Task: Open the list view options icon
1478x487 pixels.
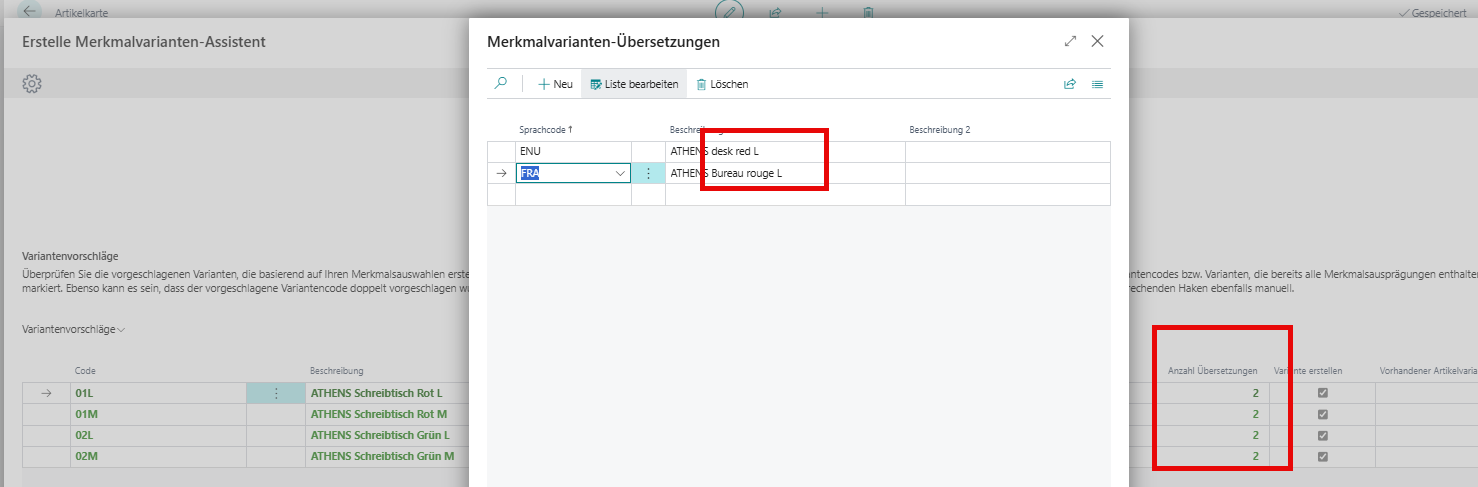Action: 1097,84
